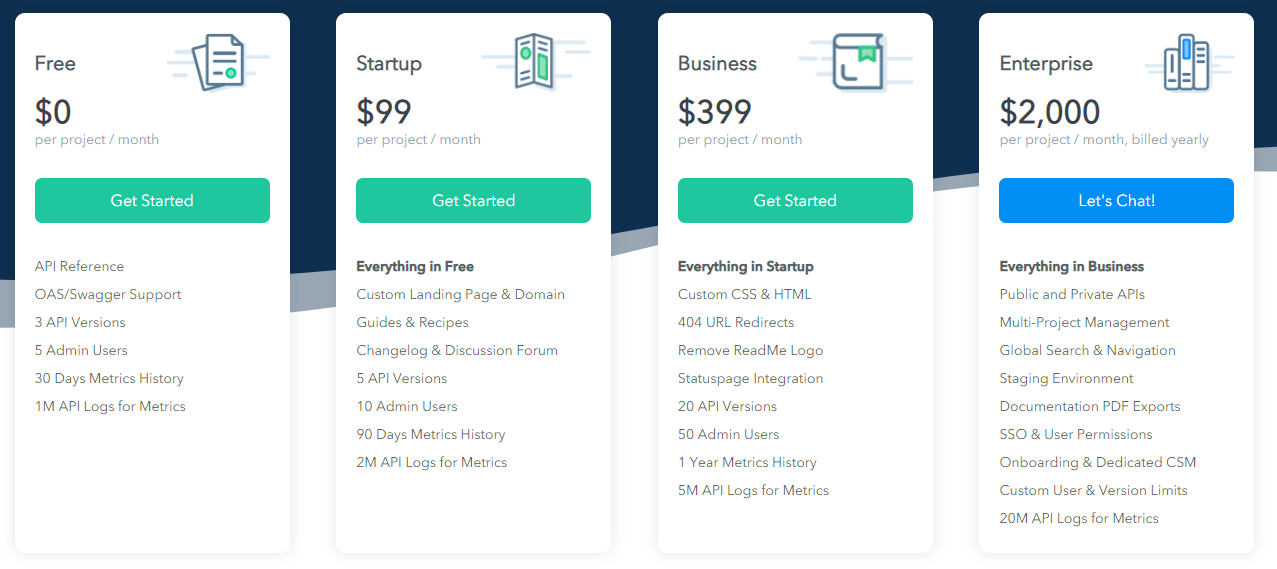
Task: Click the Statuspage Integration feature
Action: tap(751, 378)
